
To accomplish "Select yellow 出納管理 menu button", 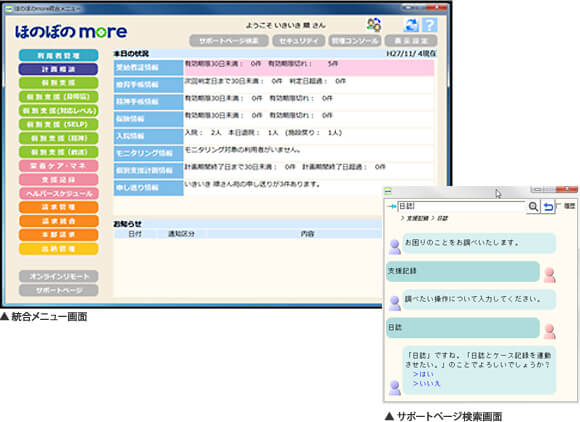I will (x=58, y=249).
